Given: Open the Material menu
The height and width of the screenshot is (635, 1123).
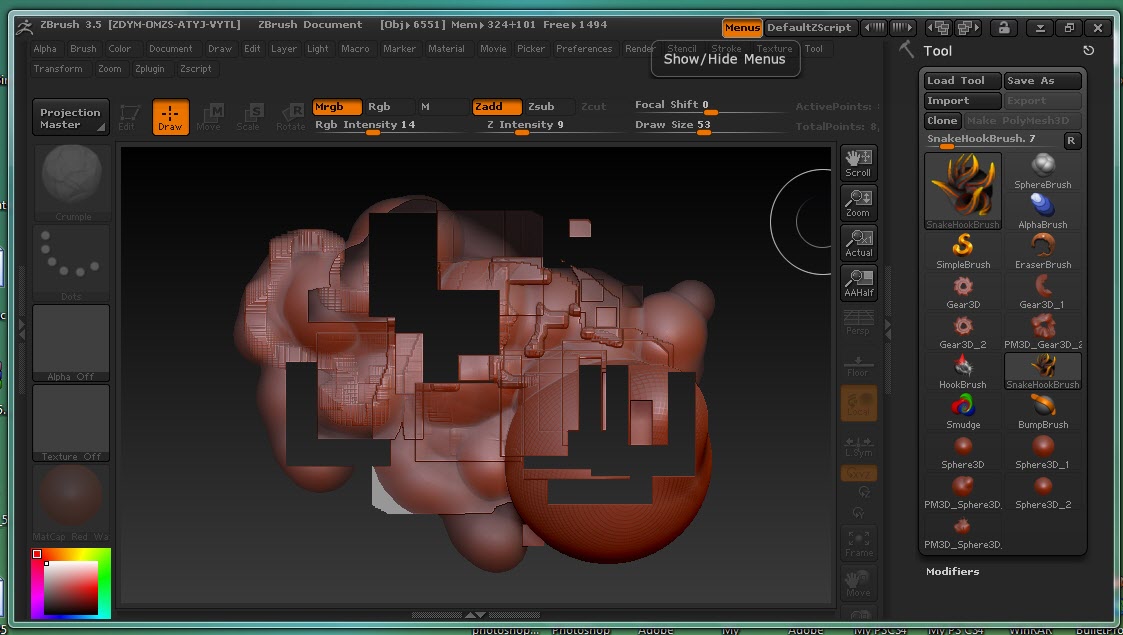Looking at the screenshot, I should tap(446, 49).
